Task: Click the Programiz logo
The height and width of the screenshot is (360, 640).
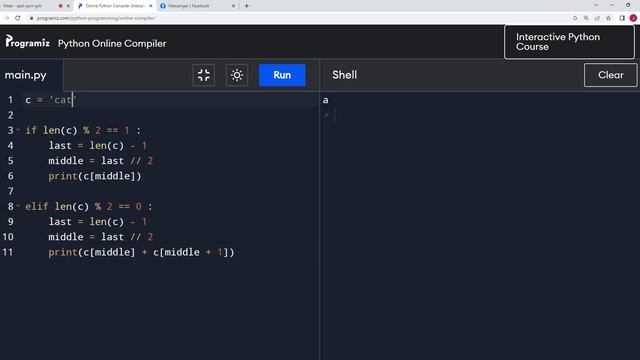Action: pos(28,42)
